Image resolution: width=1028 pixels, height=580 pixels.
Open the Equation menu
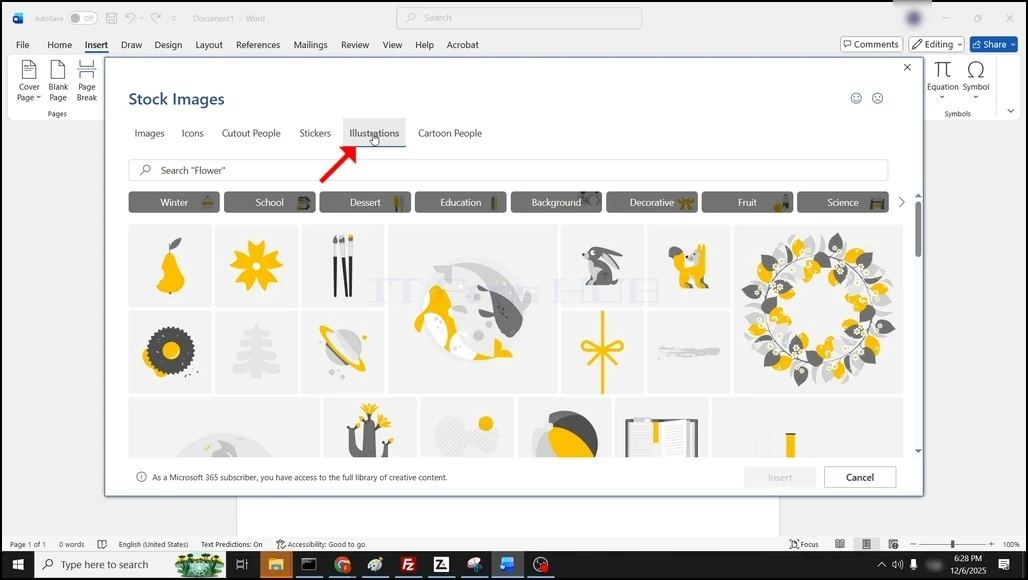[942, 81]
